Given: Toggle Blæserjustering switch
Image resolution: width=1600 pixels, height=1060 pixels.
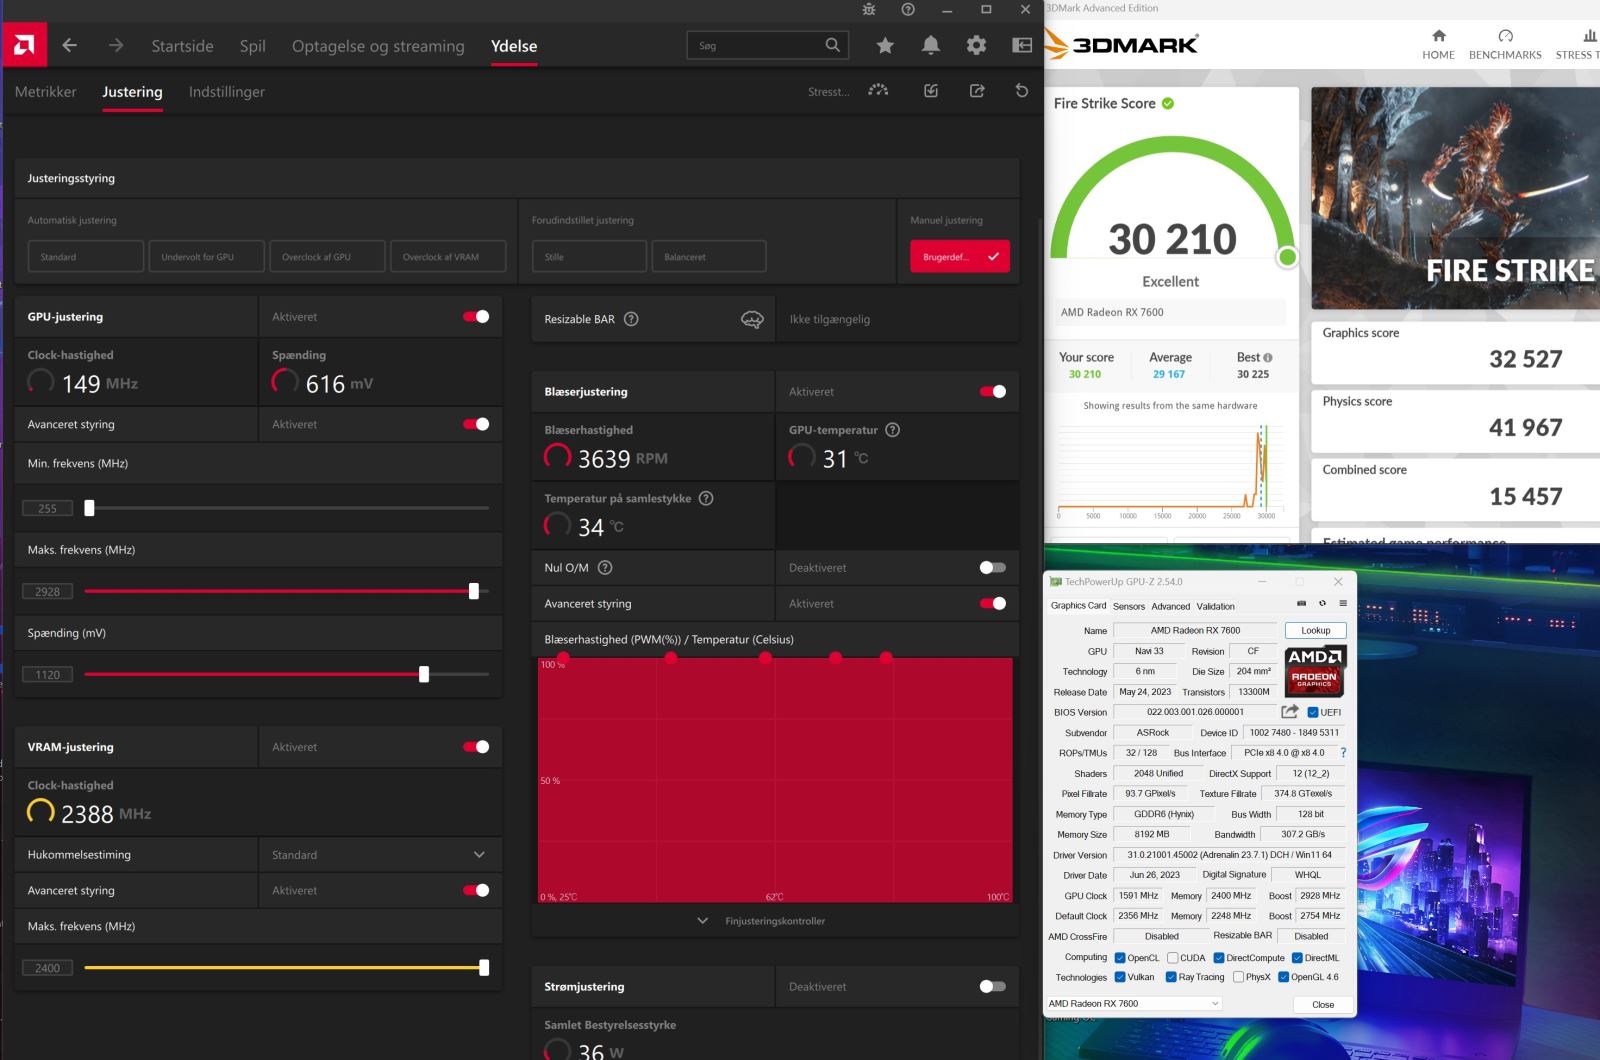Looking at the screenshot, I should [993, 392].
